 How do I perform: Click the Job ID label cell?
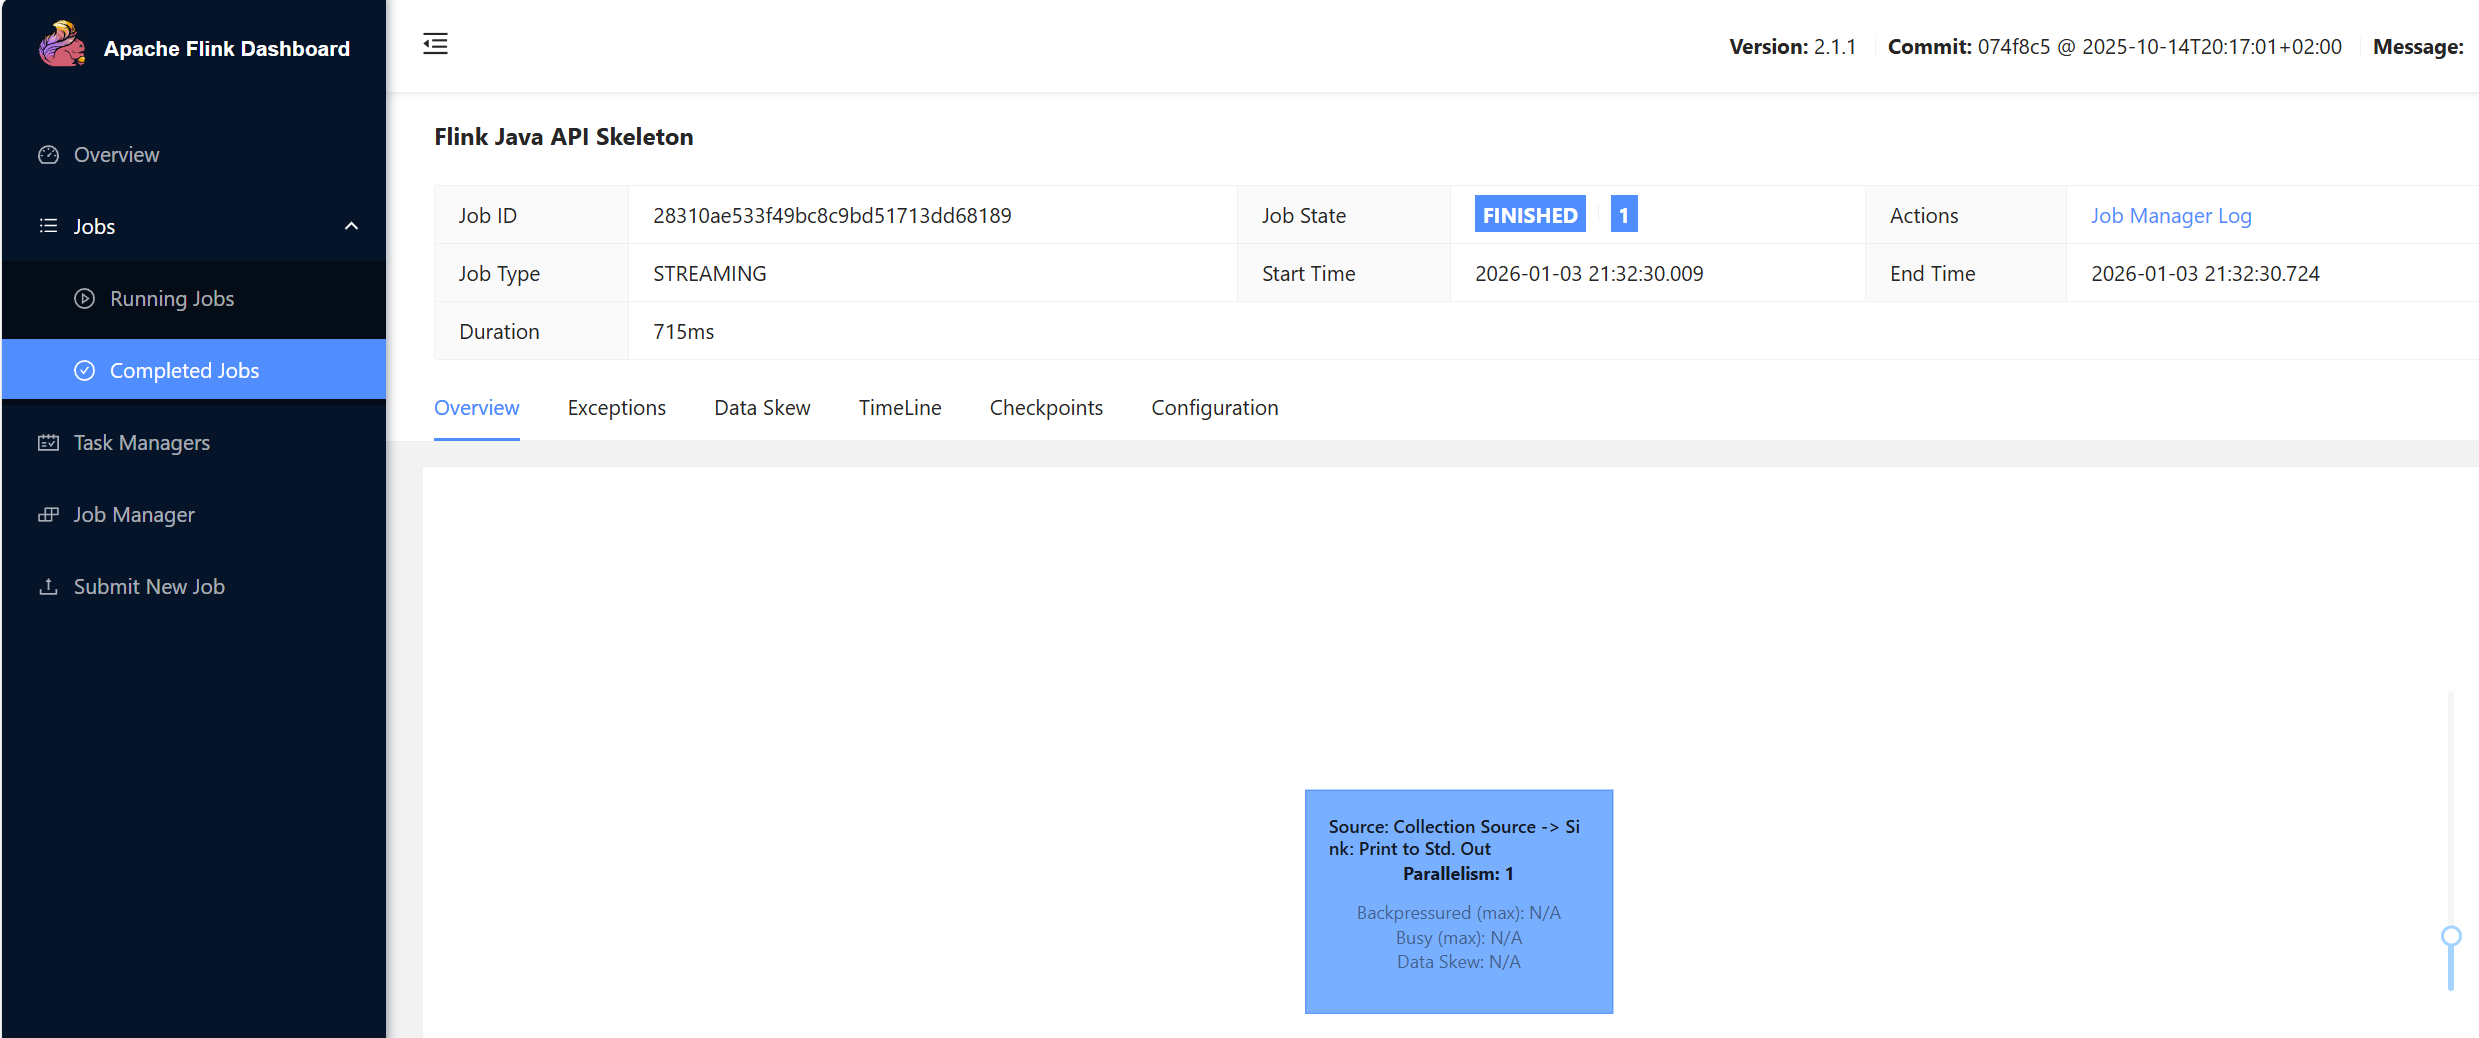531,215
